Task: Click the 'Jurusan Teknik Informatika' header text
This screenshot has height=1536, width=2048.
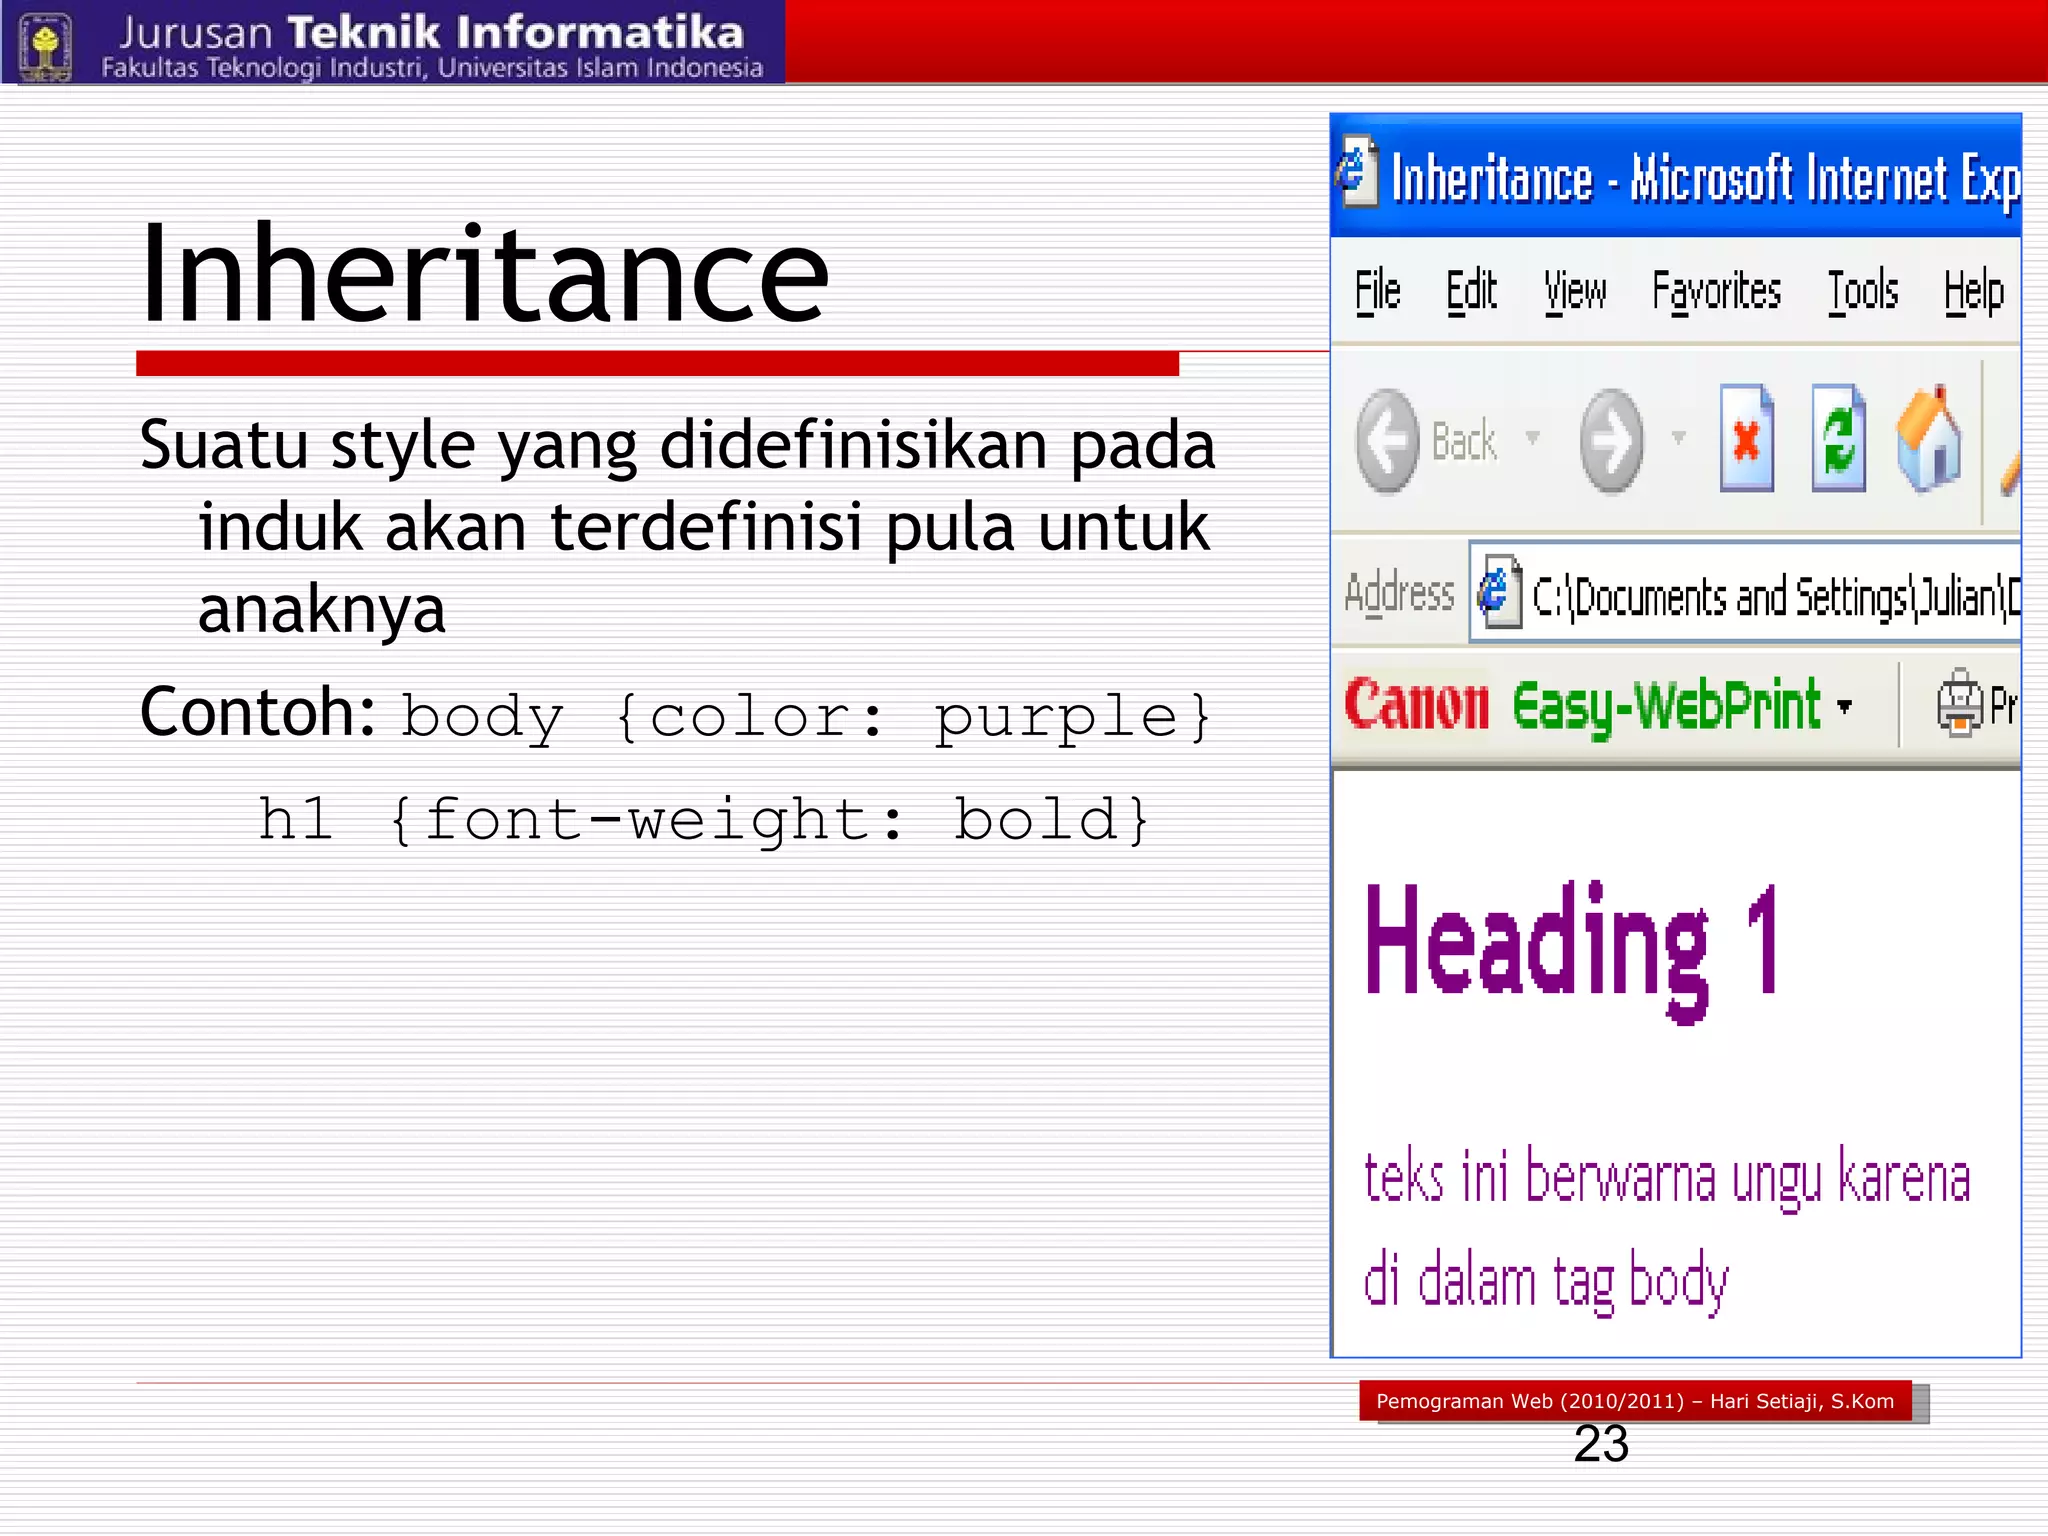Action: pos(431,32)
